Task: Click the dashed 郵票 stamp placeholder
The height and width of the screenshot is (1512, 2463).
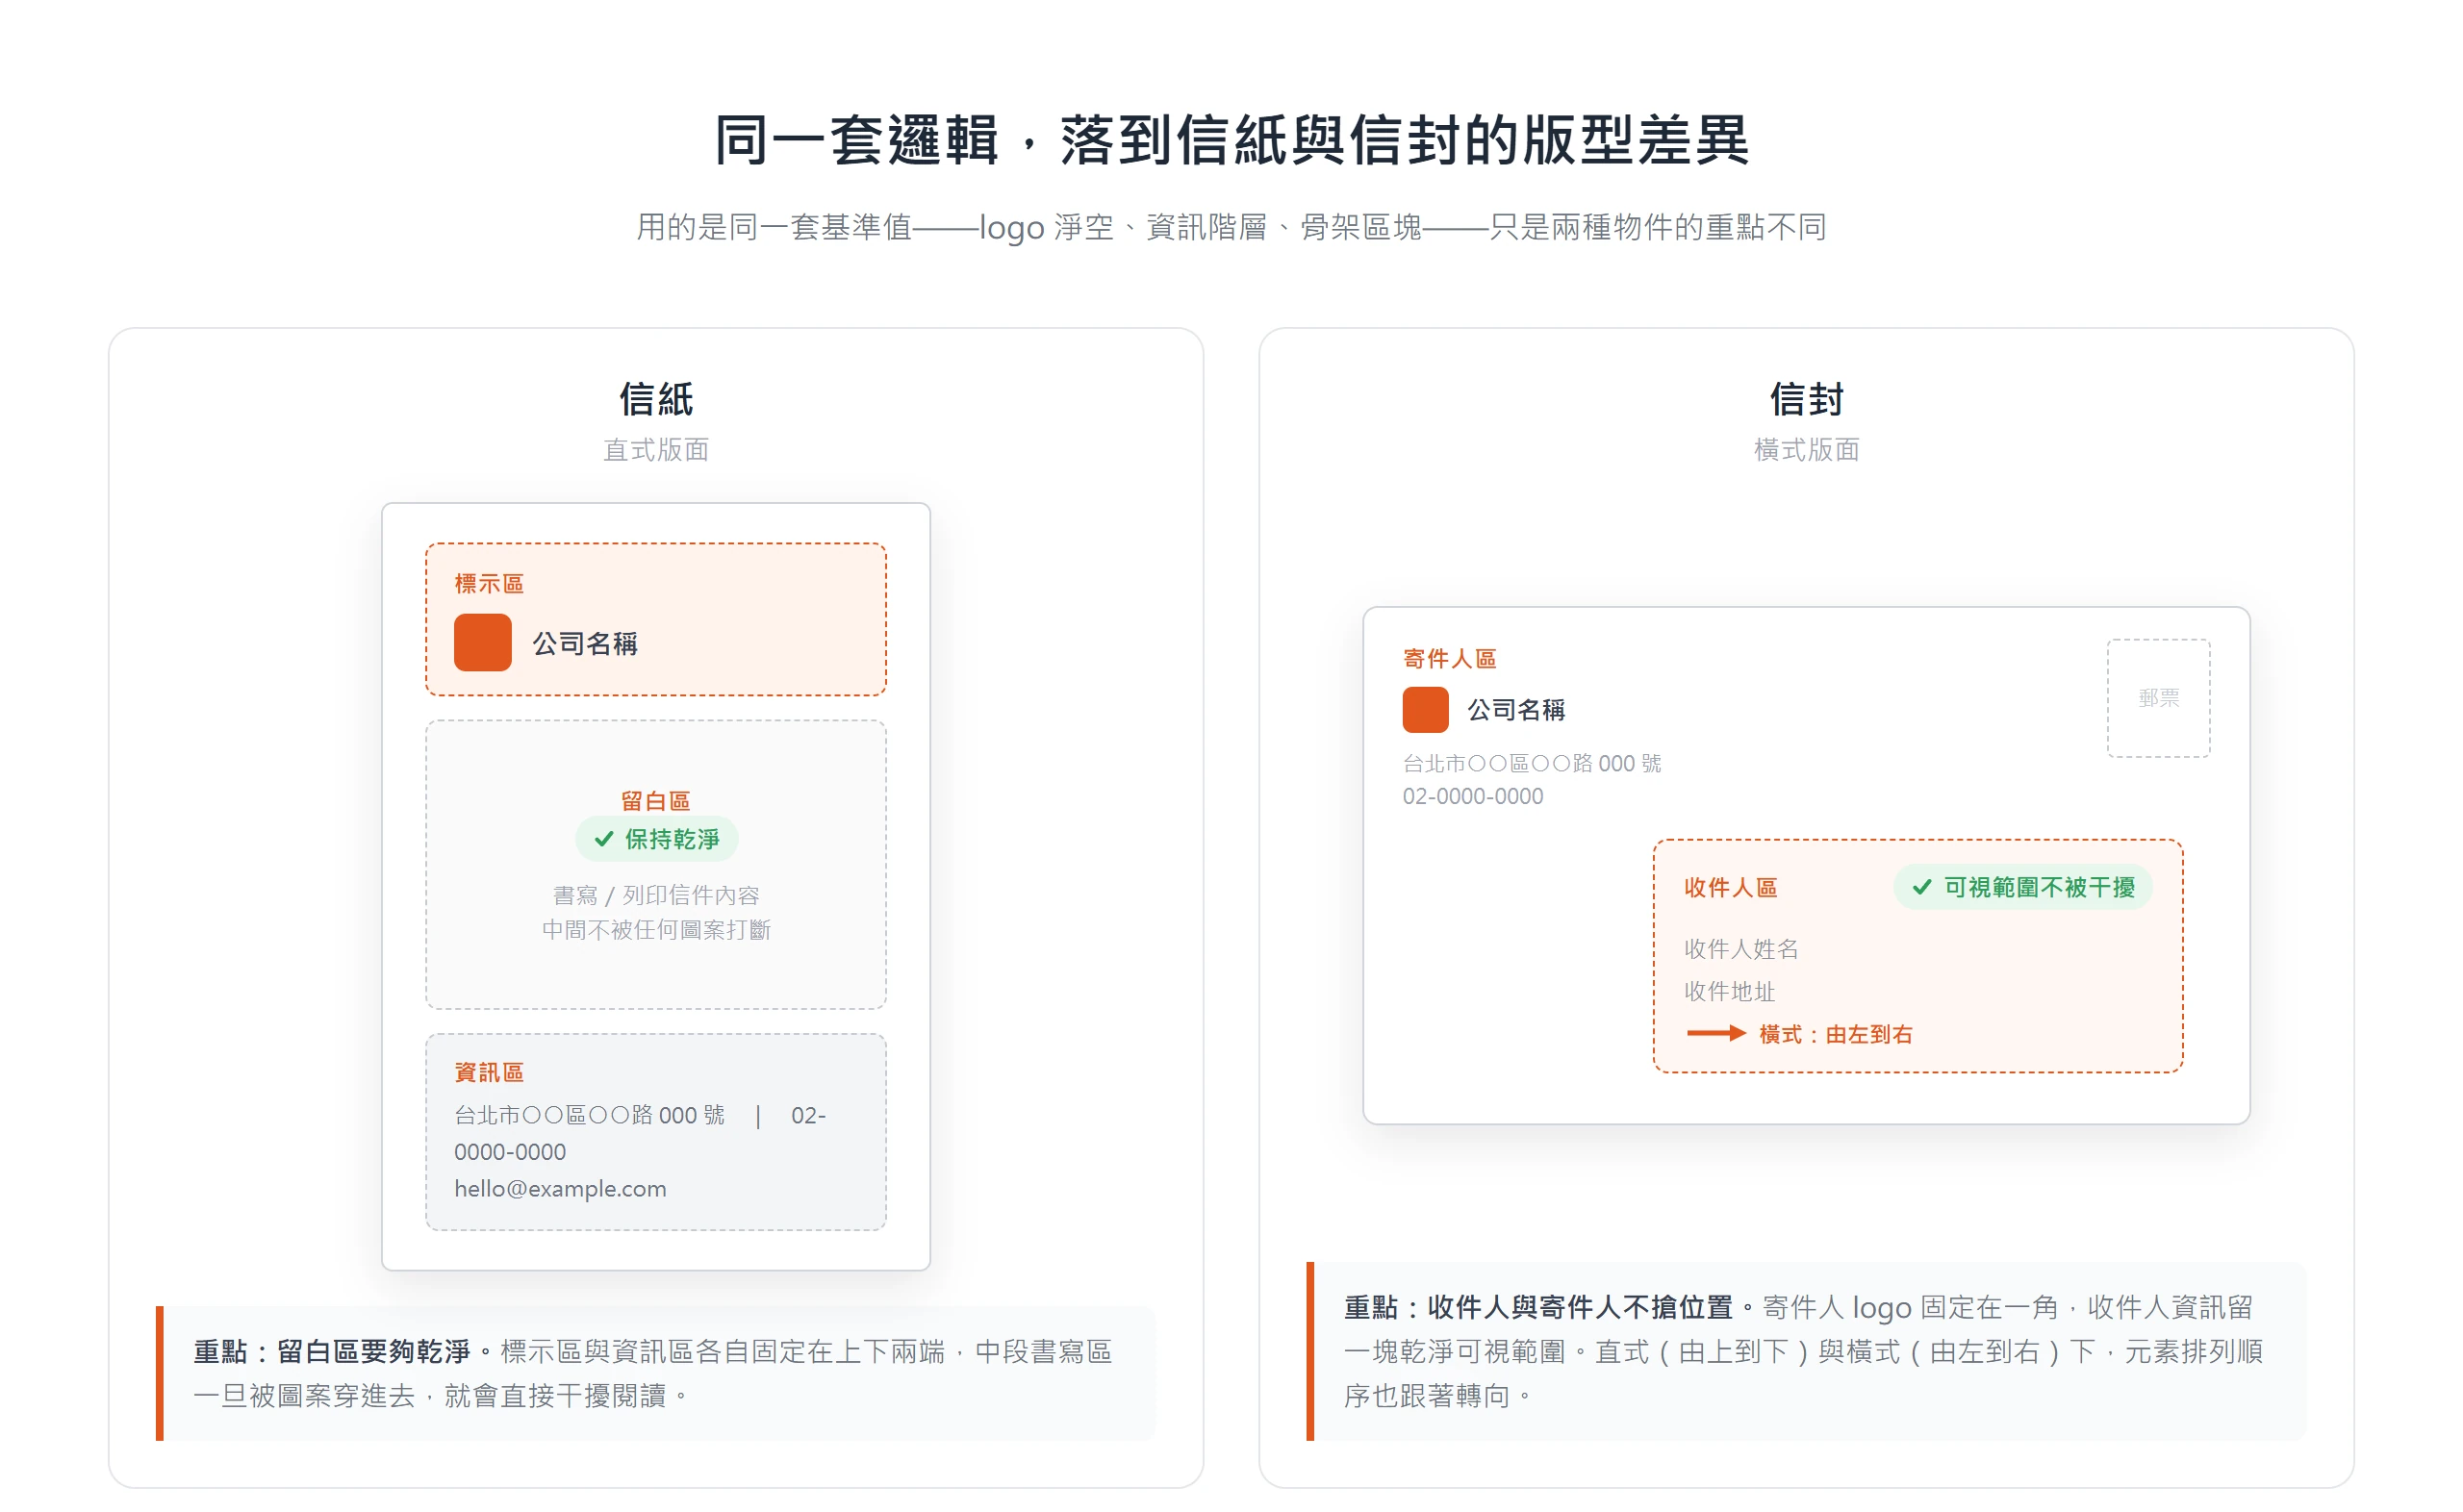Action: point(2159,699)
